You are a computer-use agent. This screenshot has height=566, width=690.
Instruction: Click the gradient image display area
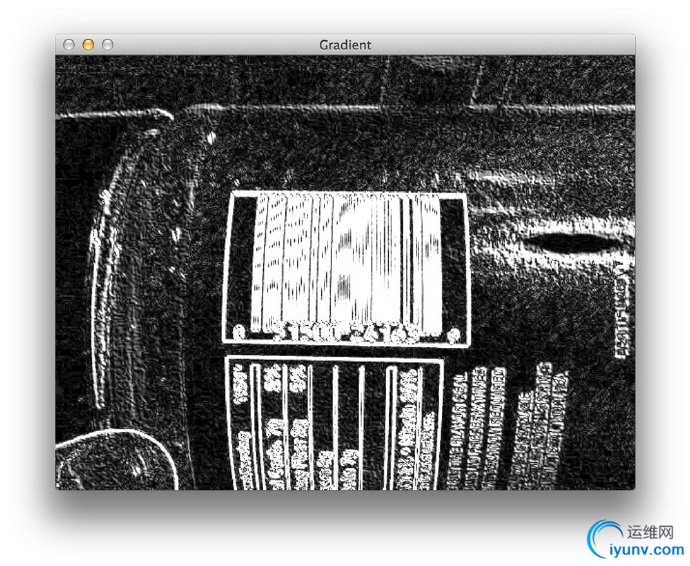pos(345,272)
